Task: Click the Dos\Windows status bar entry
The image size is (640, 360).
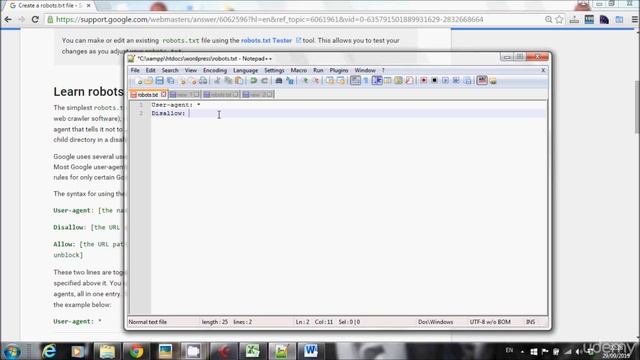Action: click(x=436, y=322)
